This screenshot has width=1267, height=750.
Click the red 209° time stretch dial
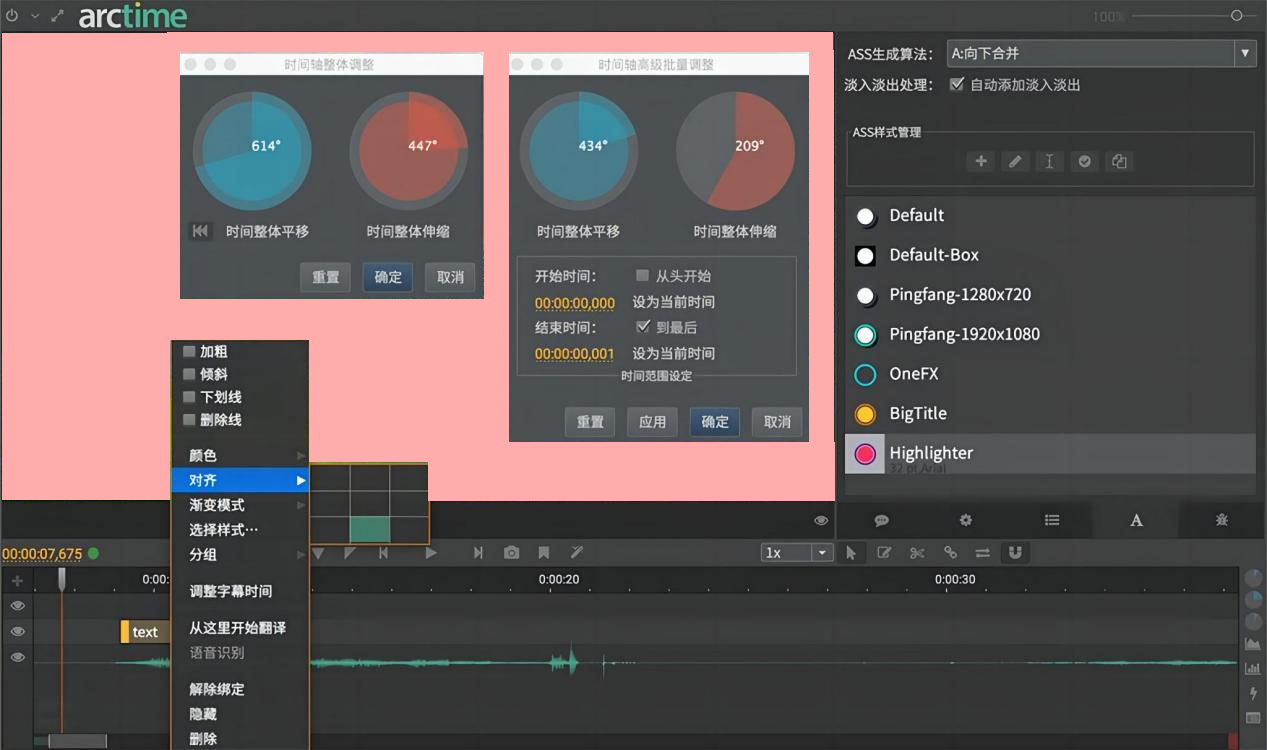(x=736, y=151)
